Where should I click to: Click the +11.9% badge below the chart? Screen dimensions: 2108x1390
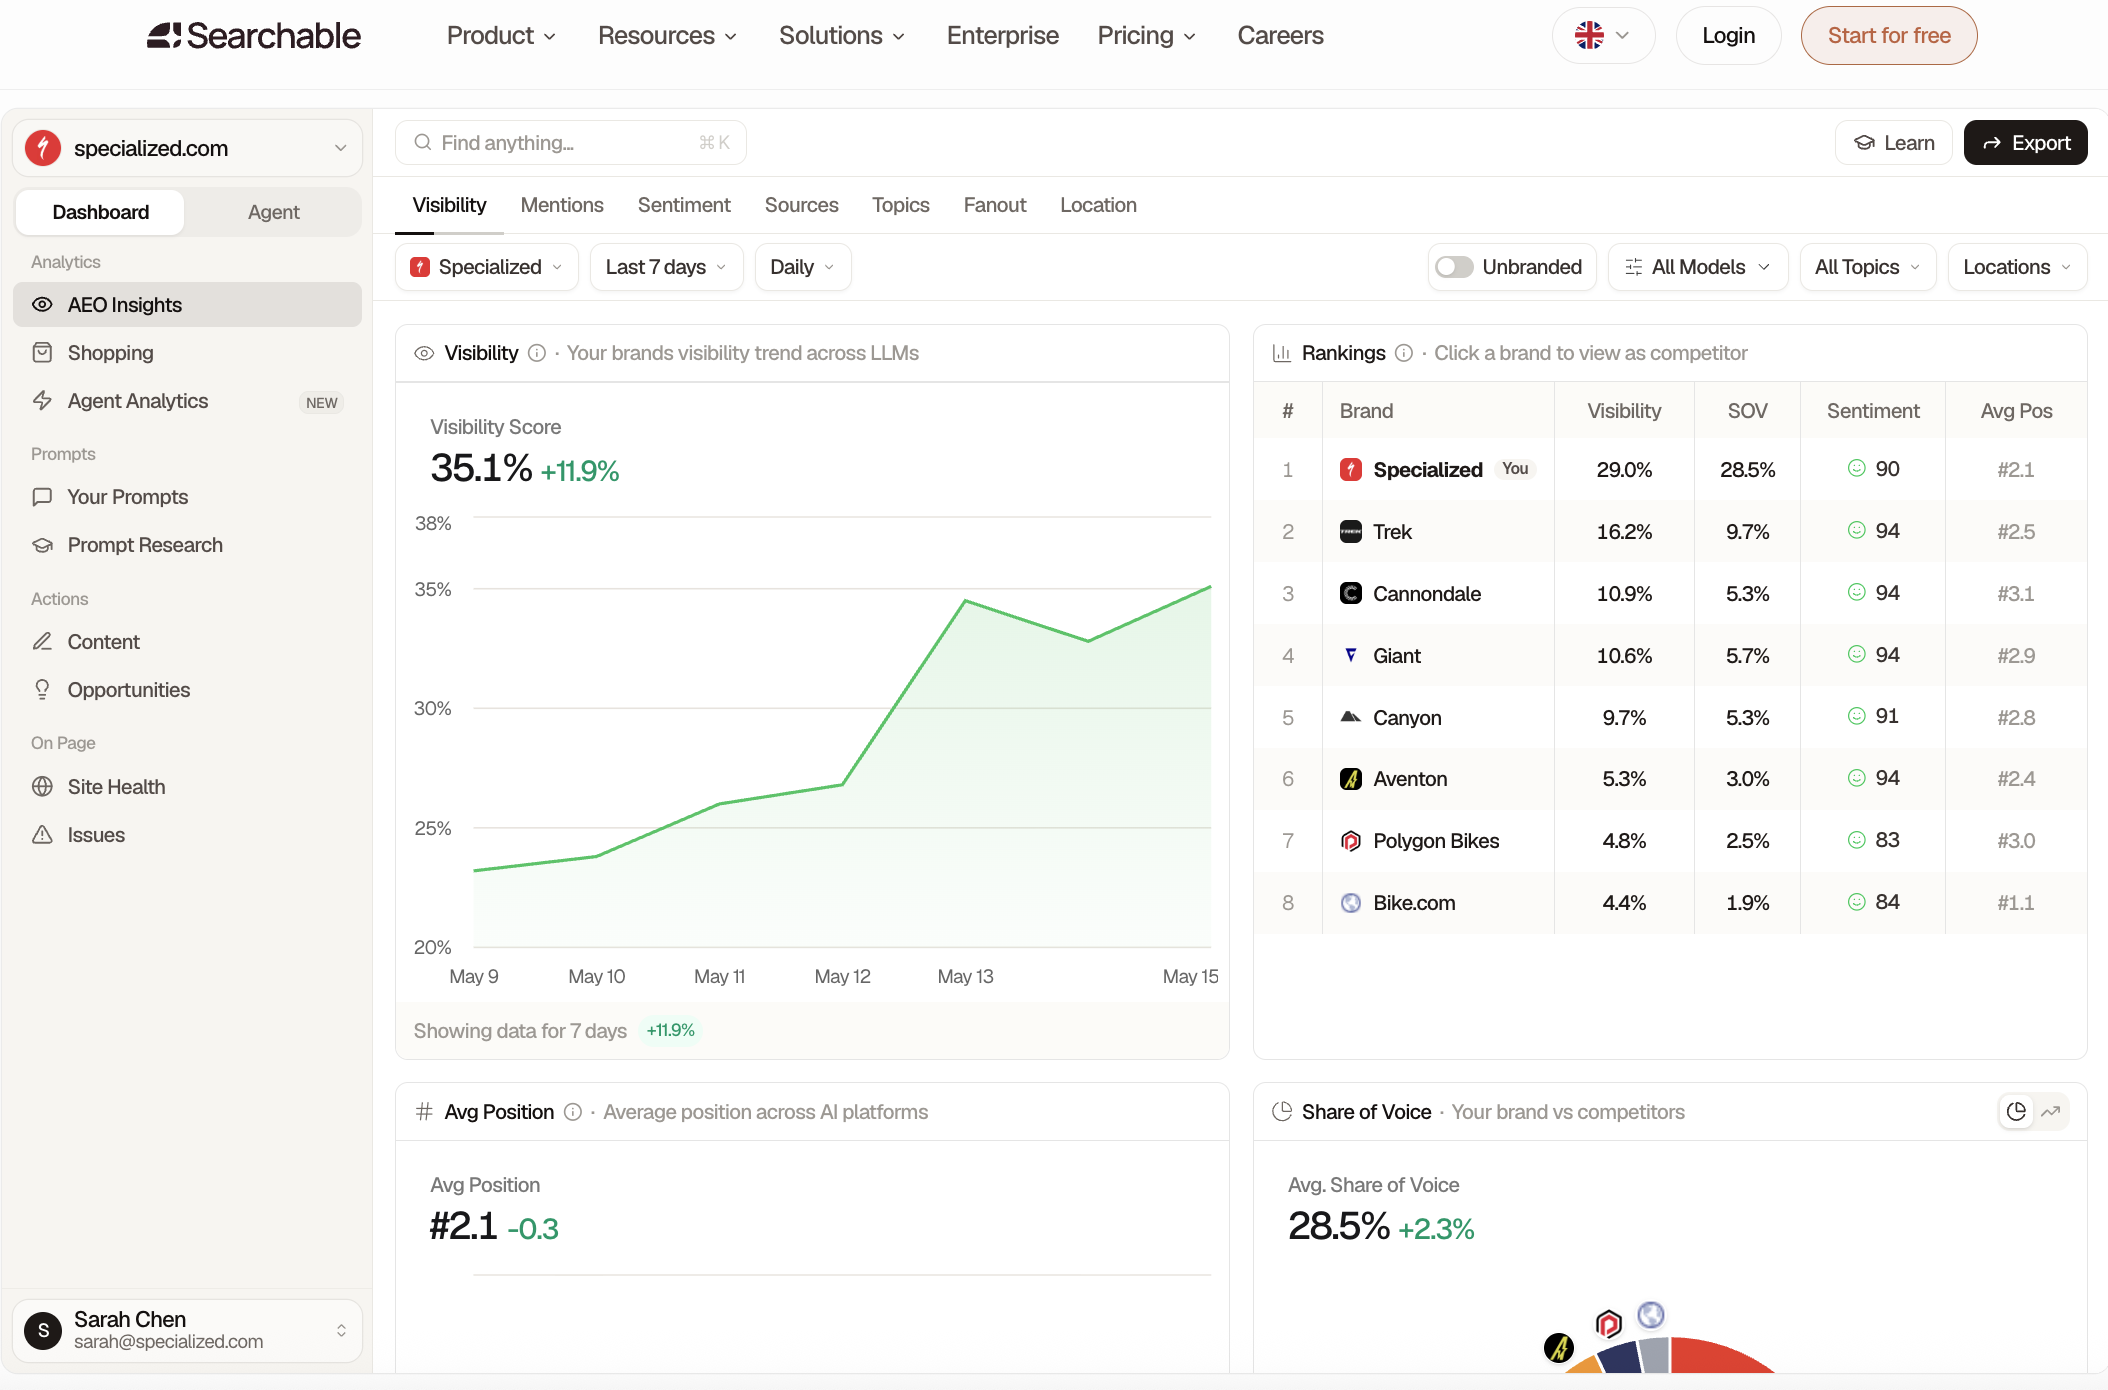[670, 1031]
